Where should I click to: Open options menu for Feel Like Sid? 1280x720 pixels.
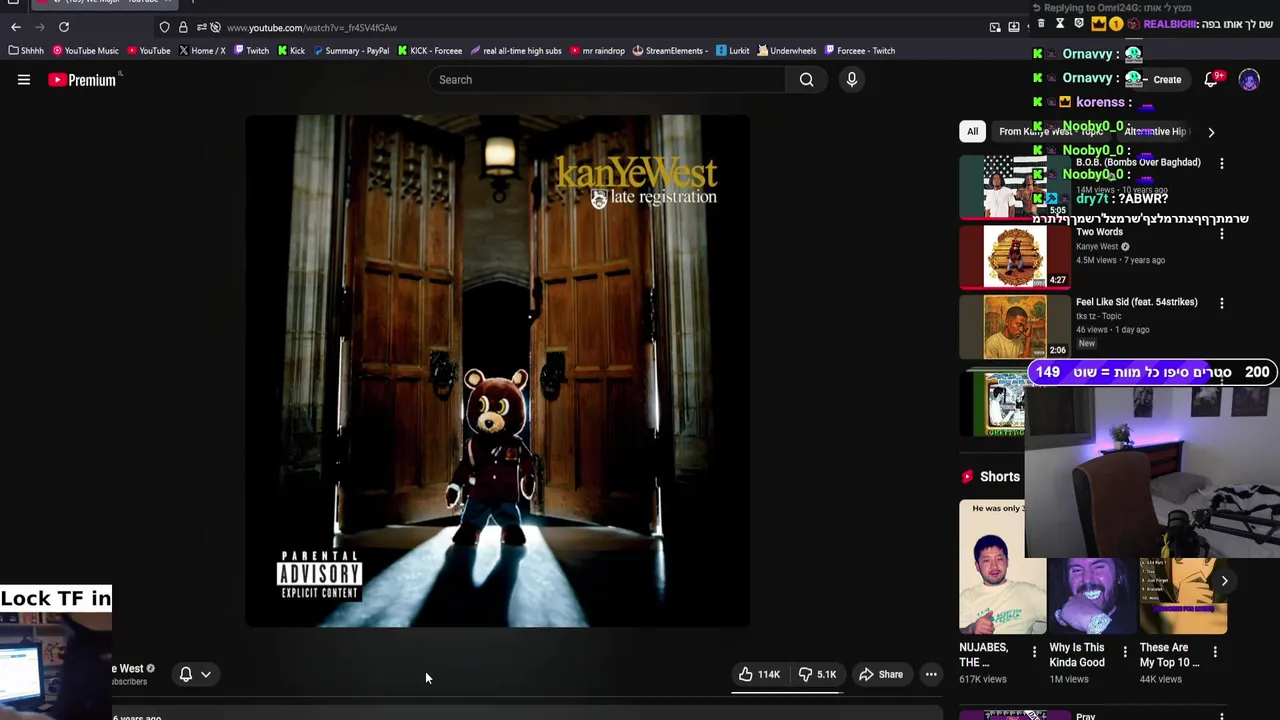1221,303
